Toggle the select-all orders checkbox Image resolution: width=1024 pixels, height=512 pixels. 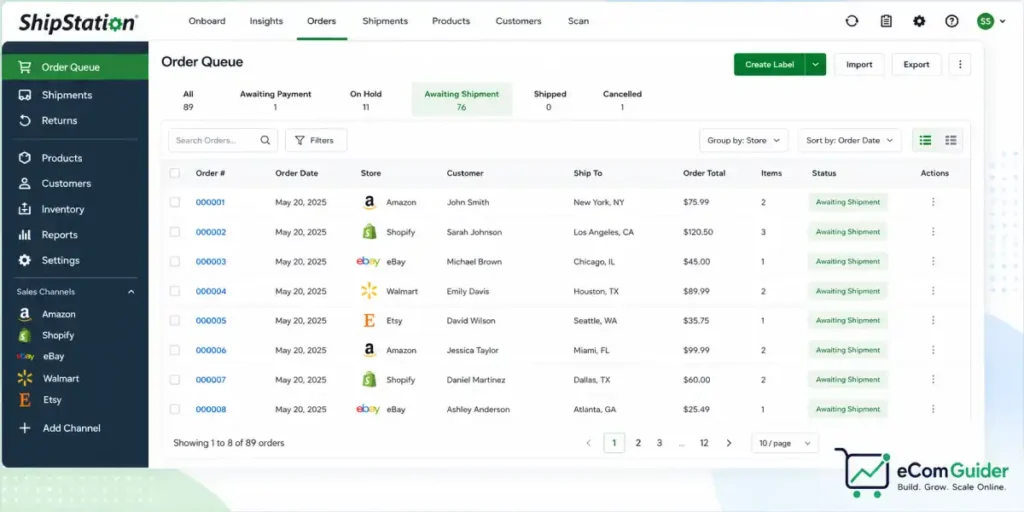pyautogui.click(x=174, y=173)
